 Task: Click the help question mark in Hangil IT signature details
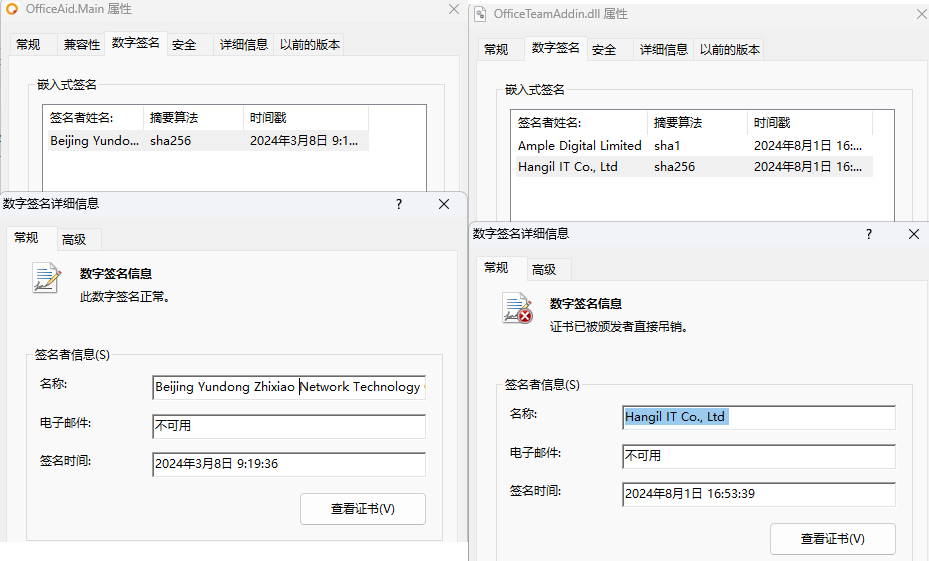click(868, 234)
